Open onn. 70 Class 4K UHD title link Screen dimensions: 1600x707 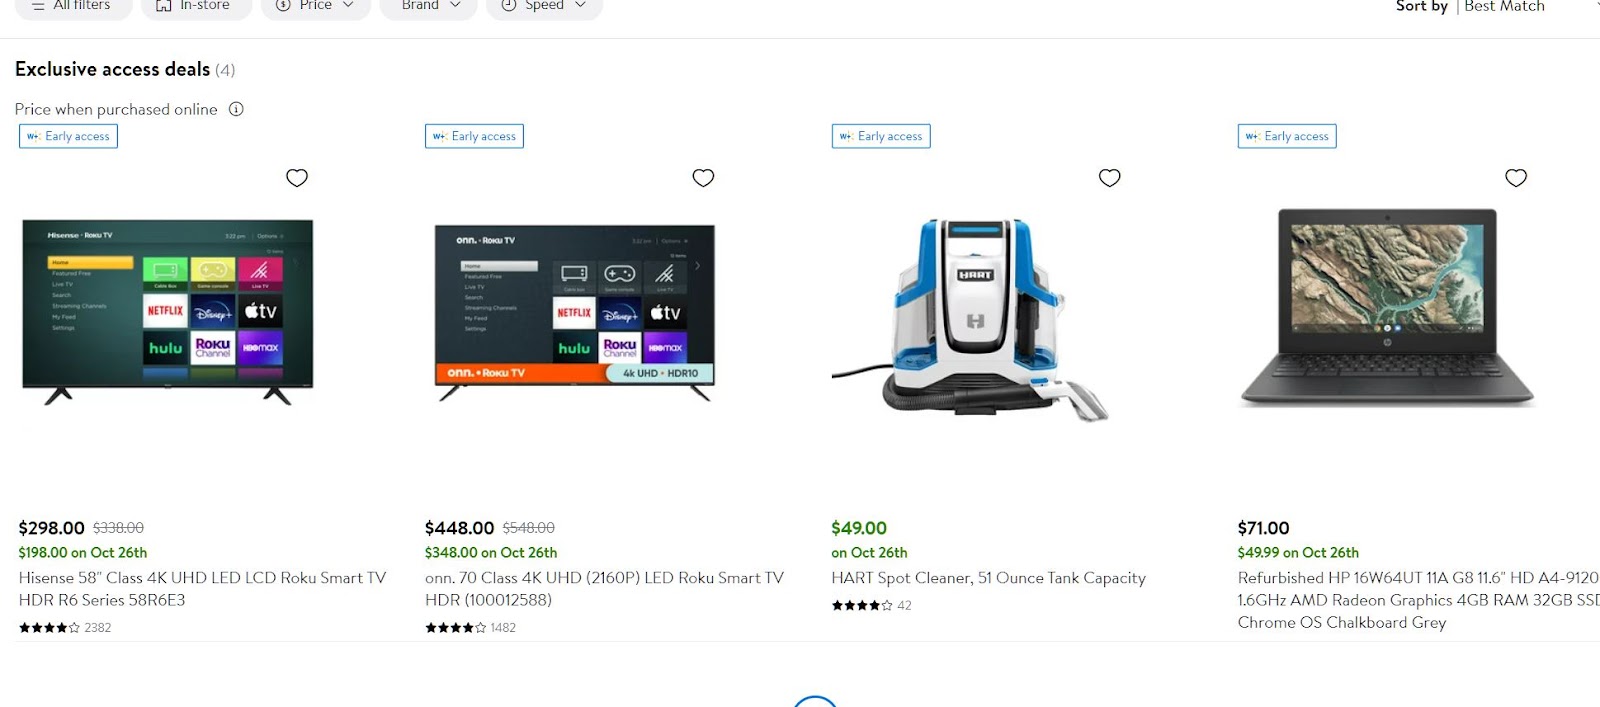[604, 589]
